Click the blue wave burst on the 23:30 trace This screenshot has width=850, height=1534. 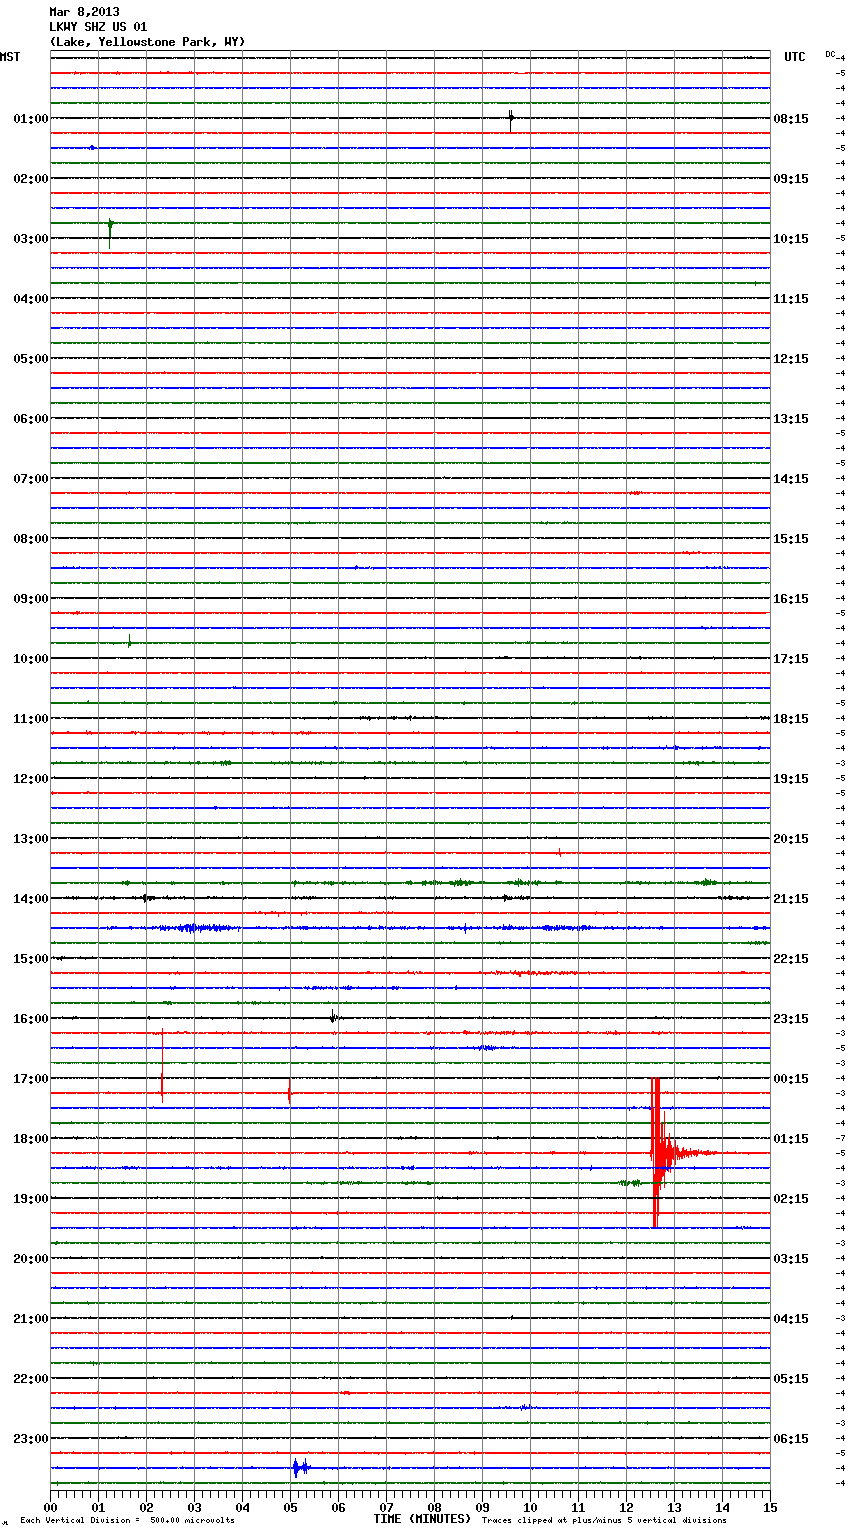pos(300,1468)
